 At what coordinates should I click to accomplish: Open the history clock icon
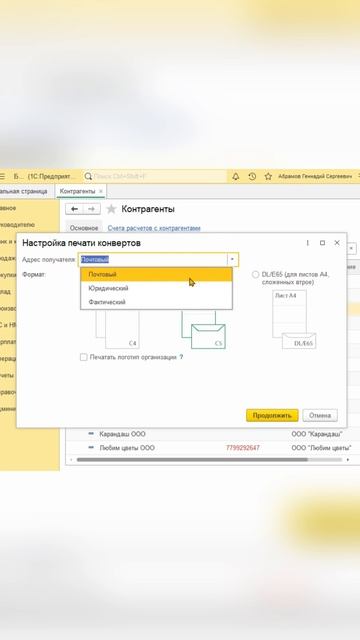[x=252, y=176]
